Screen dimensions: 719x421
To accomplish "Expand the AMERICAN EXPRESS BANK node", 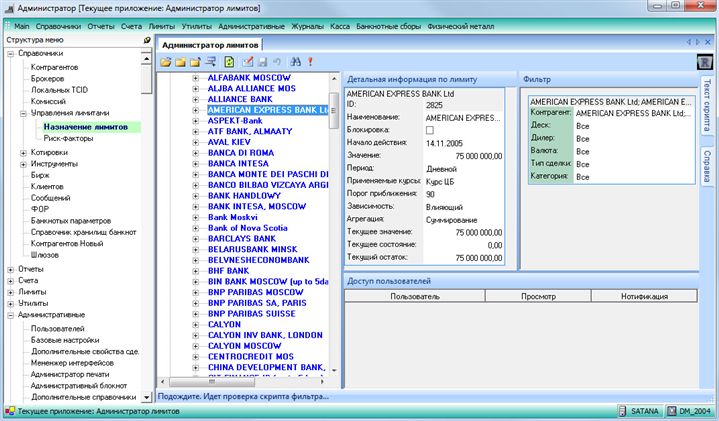I will [195, 110].
